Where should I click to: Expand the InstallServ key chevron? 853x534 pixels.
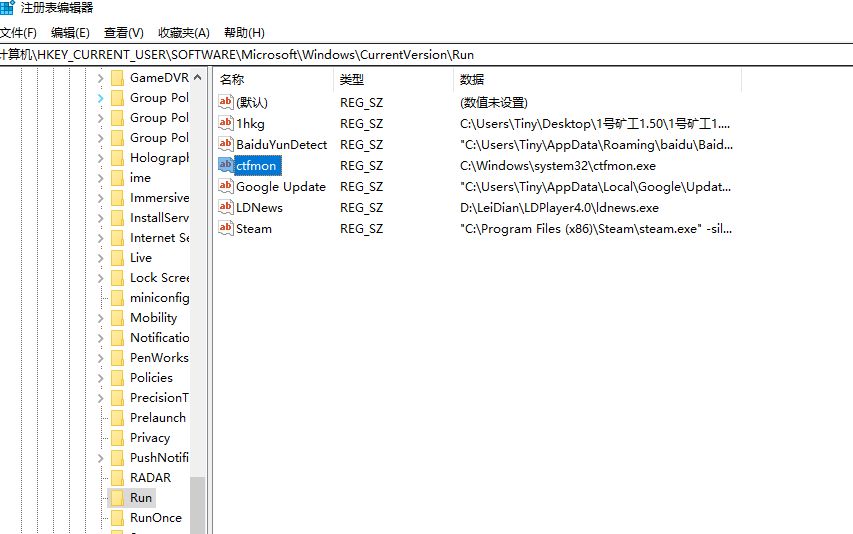pyautogui.click(x=101, y=218)
